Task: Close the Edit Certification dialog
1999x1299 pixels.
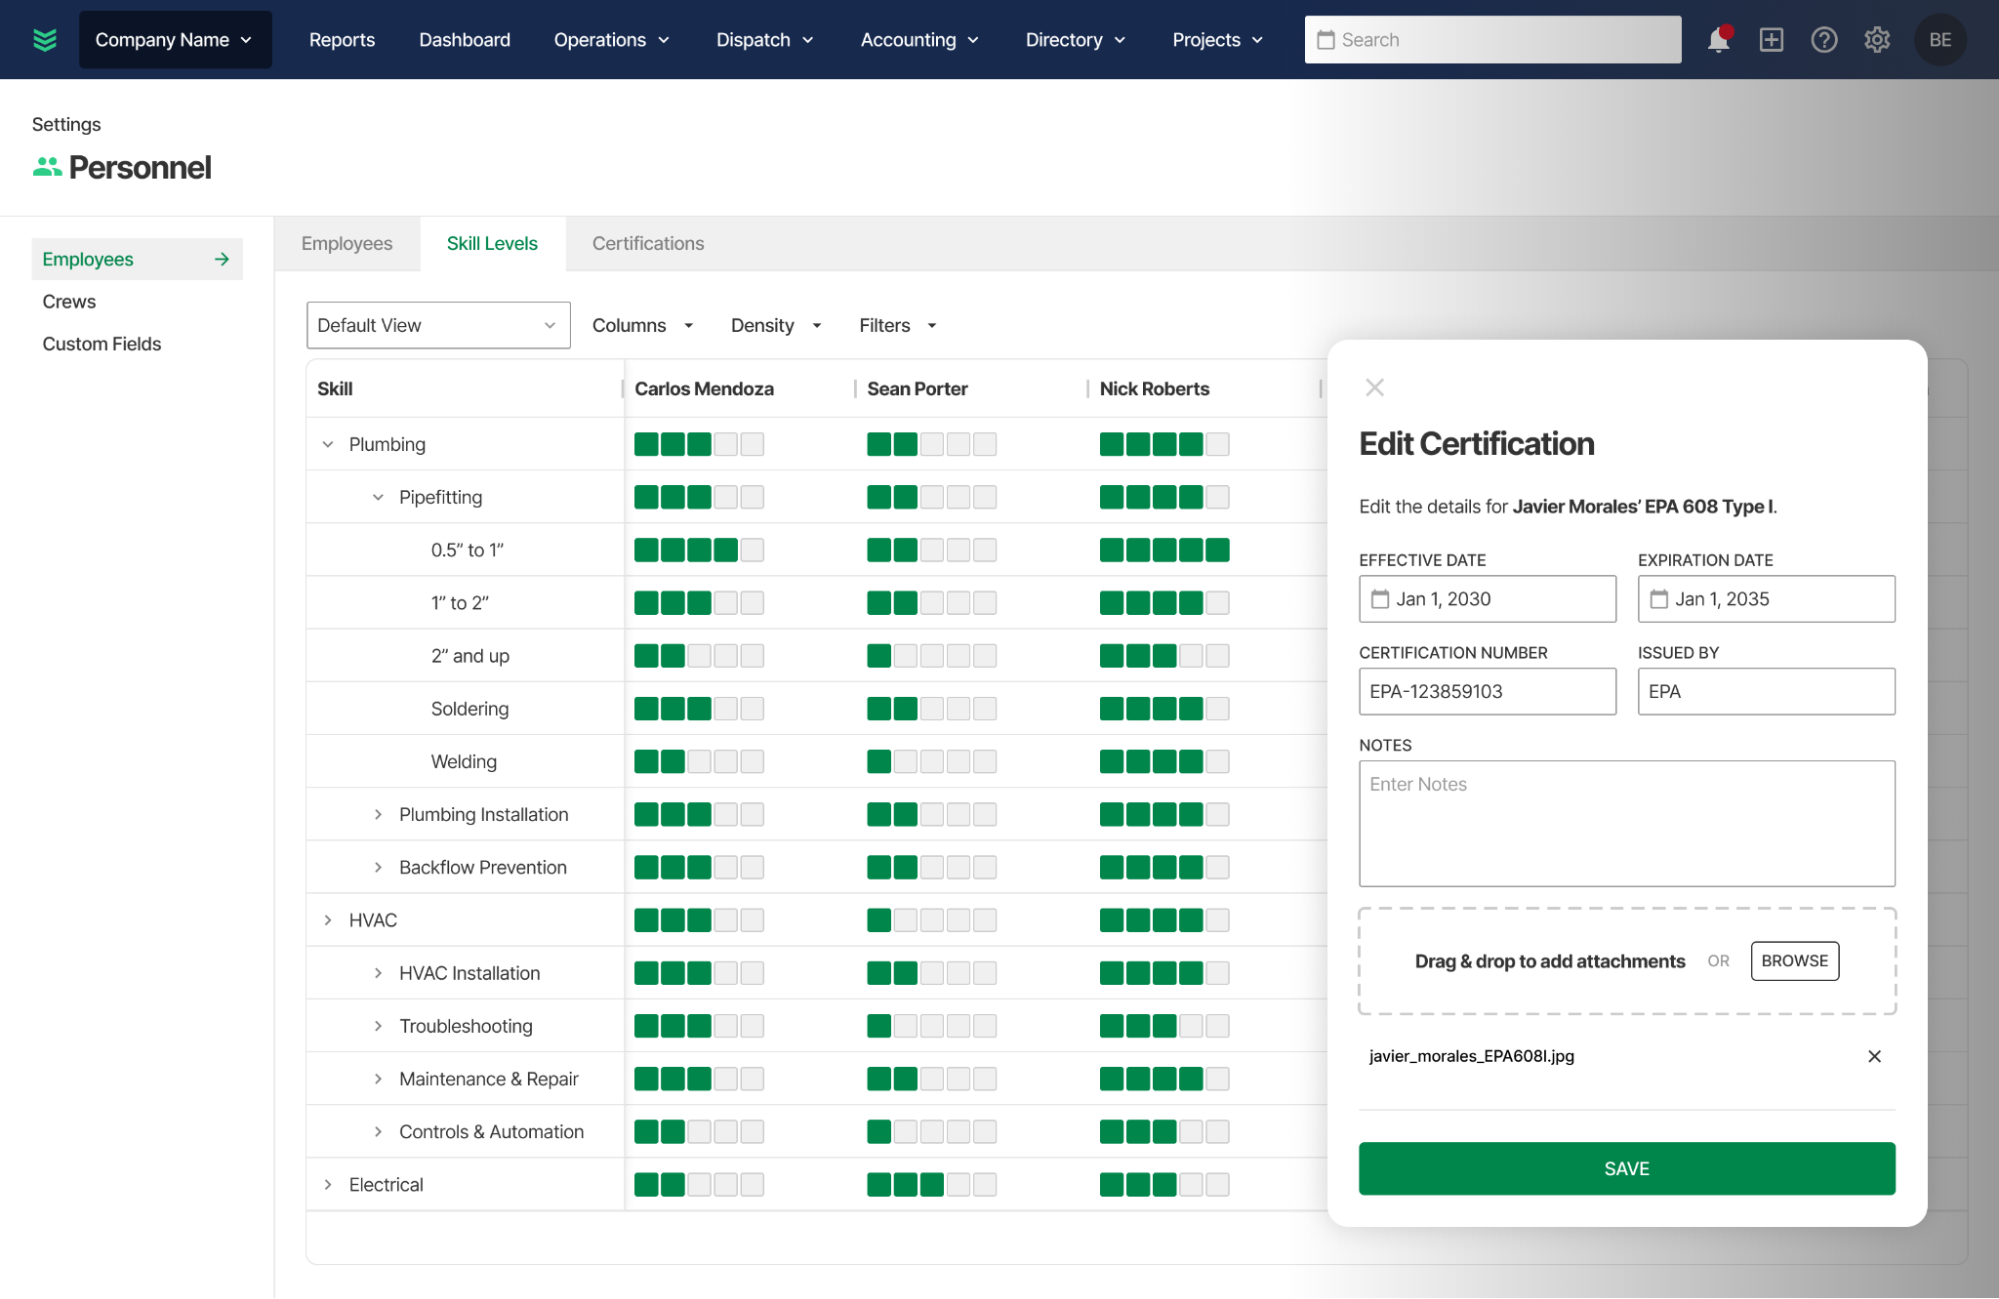Action: [x=1375, y=387]
